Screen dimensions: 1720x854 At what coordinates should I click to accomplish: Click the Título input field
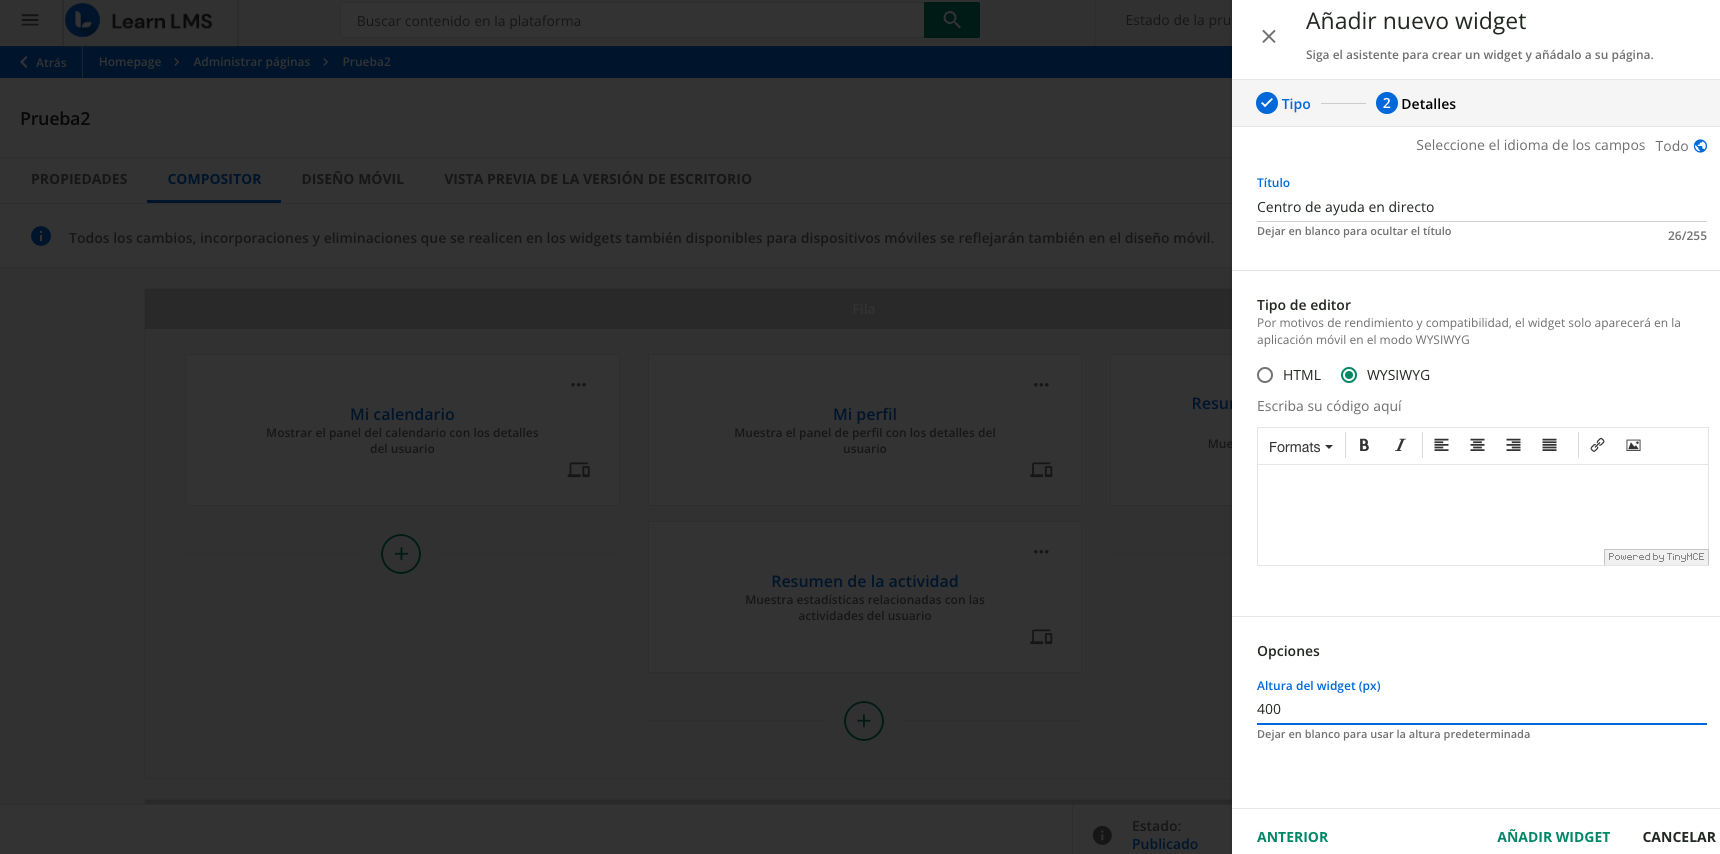[1481, 207]
